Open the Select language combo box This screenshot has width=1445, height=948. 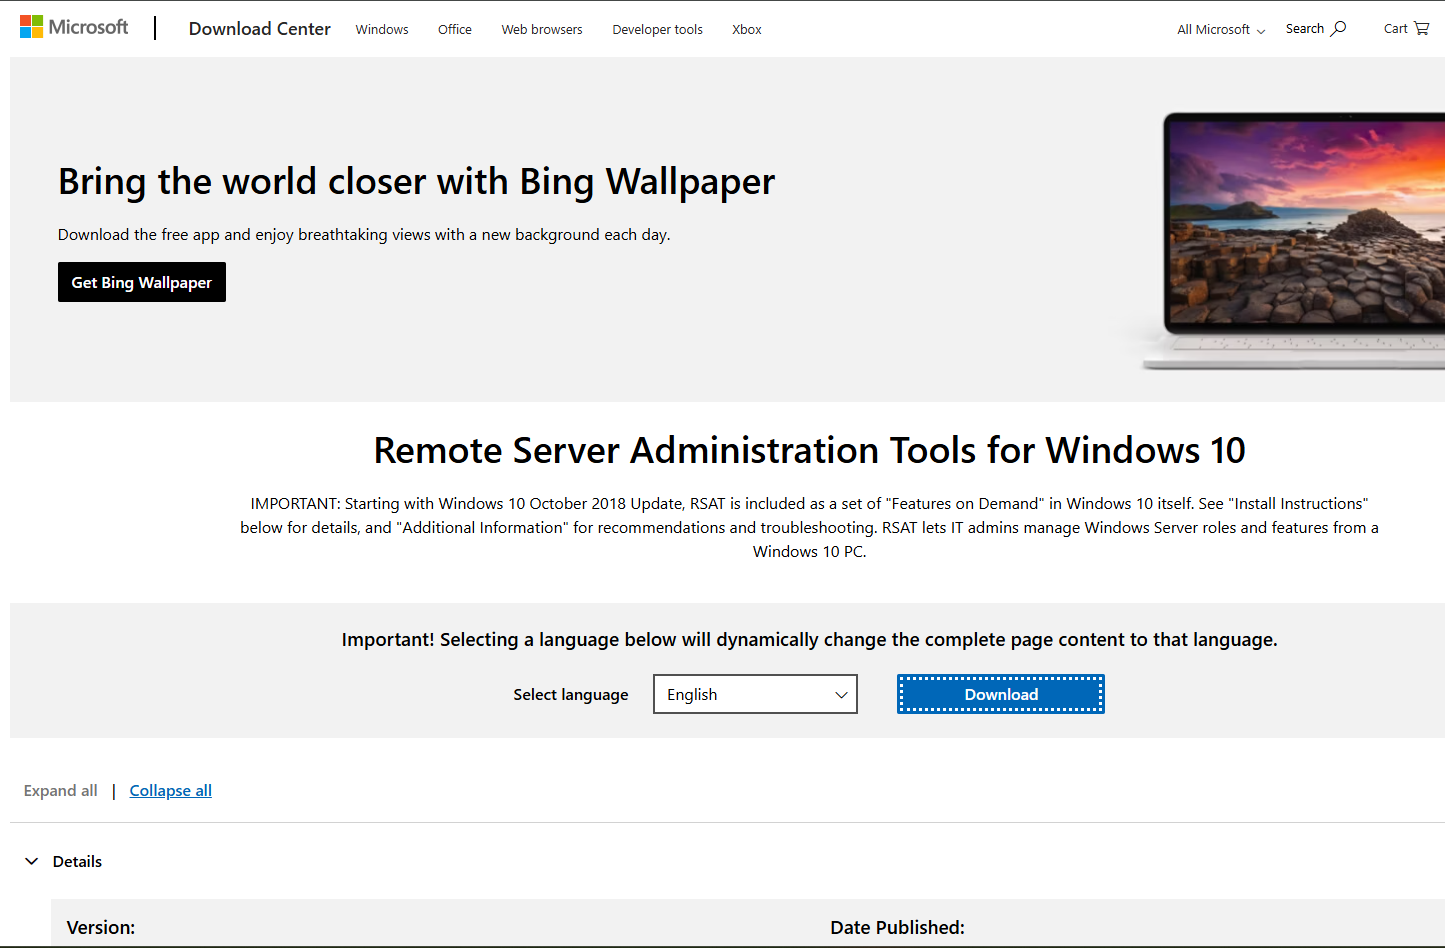[755, 694]
